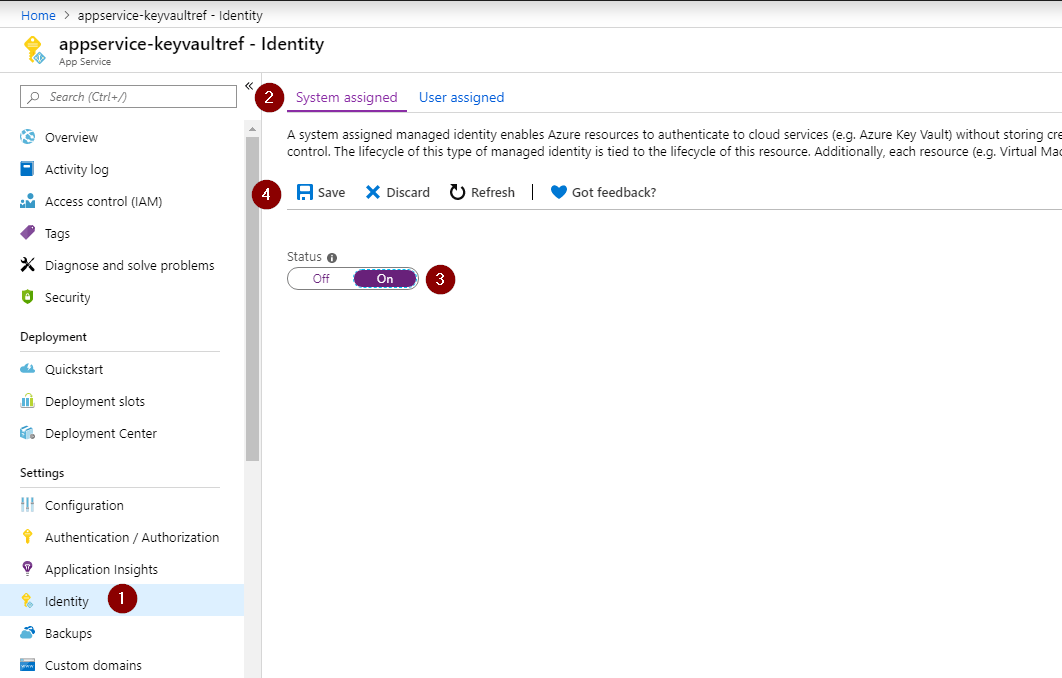Click the sidebar scrollbar up arrow

[252, 129]
